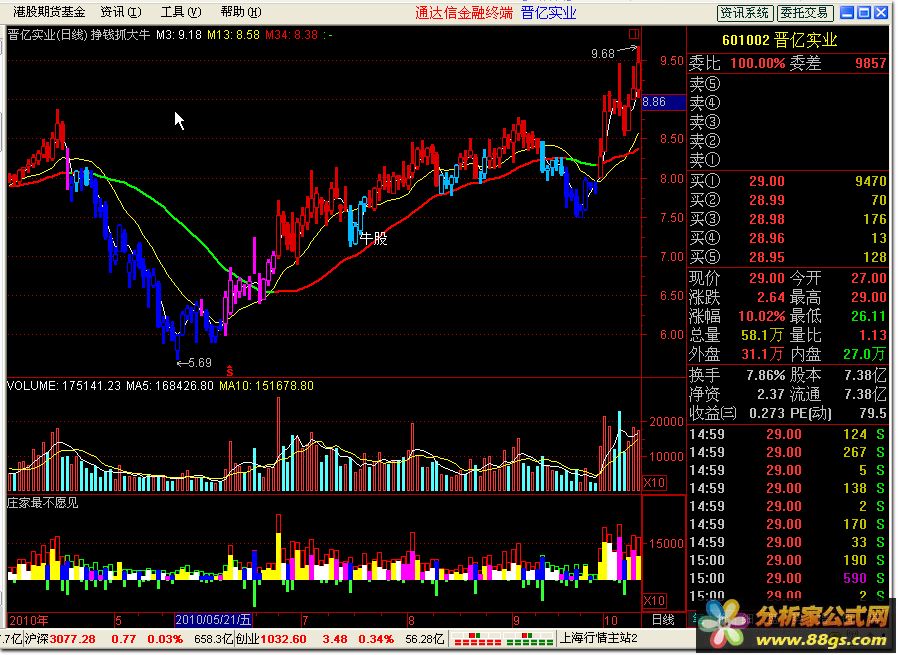This screenshot has height=655, width=898.
Task: Click the 卖⑤ ask row
Action: pos(788,84)
